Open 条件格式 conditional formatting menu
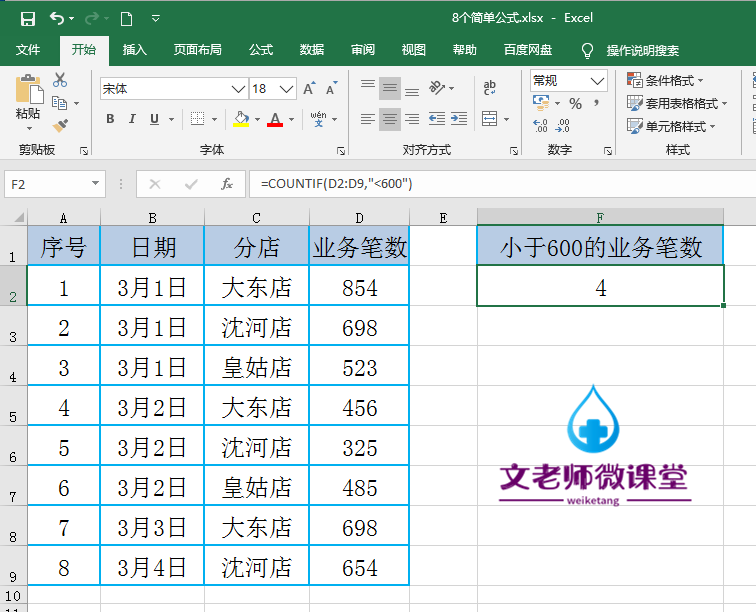This screenshot has width=756, height=612. click(x=665, y=81)
